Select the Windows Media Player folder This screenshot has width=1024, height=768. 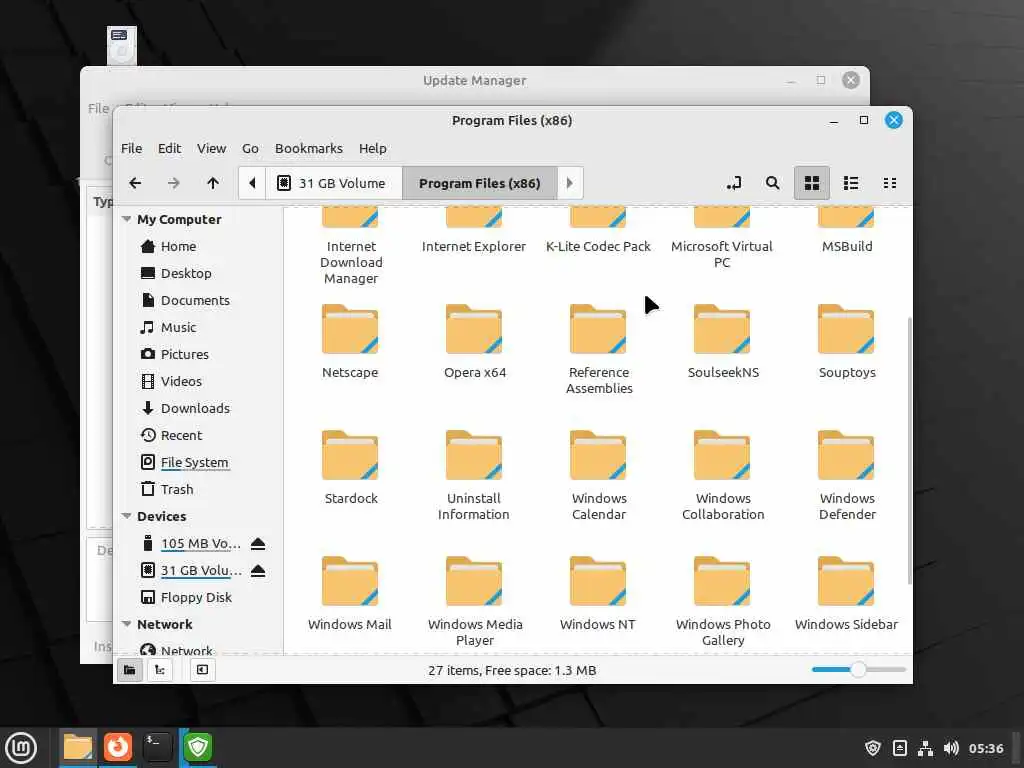coord(475,602)
